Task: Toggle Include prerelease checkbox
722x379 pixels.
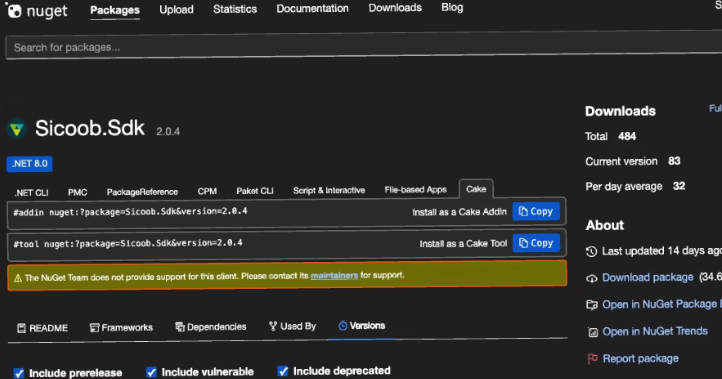Action: (19, 373)
